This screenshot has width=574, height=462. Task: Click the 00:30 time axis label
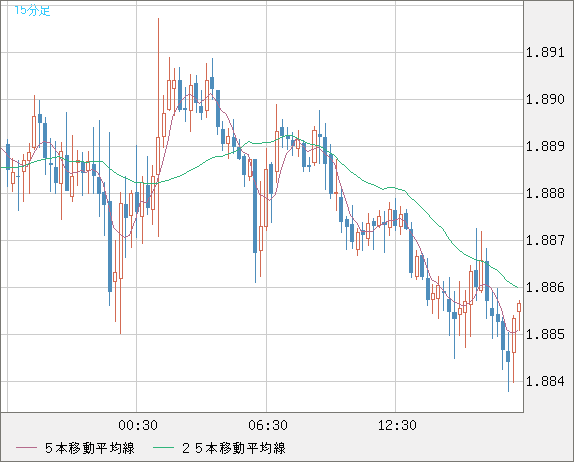138,425
